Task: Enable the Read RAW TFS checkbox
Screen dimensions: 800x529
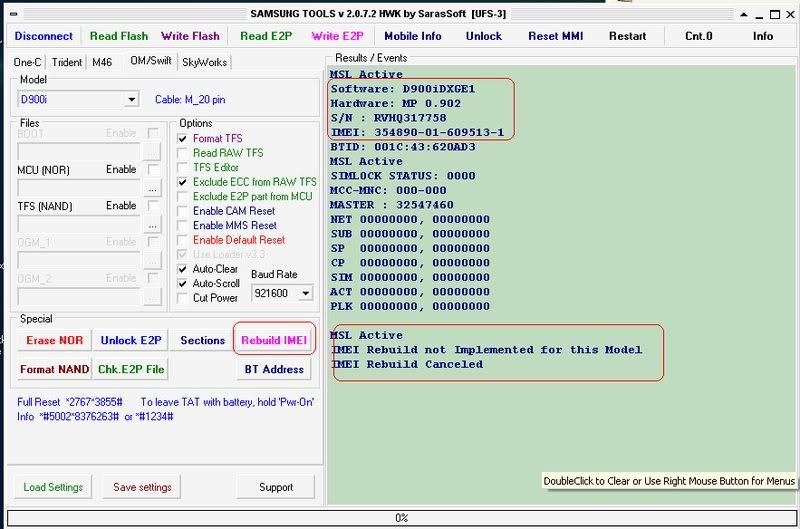Action: 182,153
